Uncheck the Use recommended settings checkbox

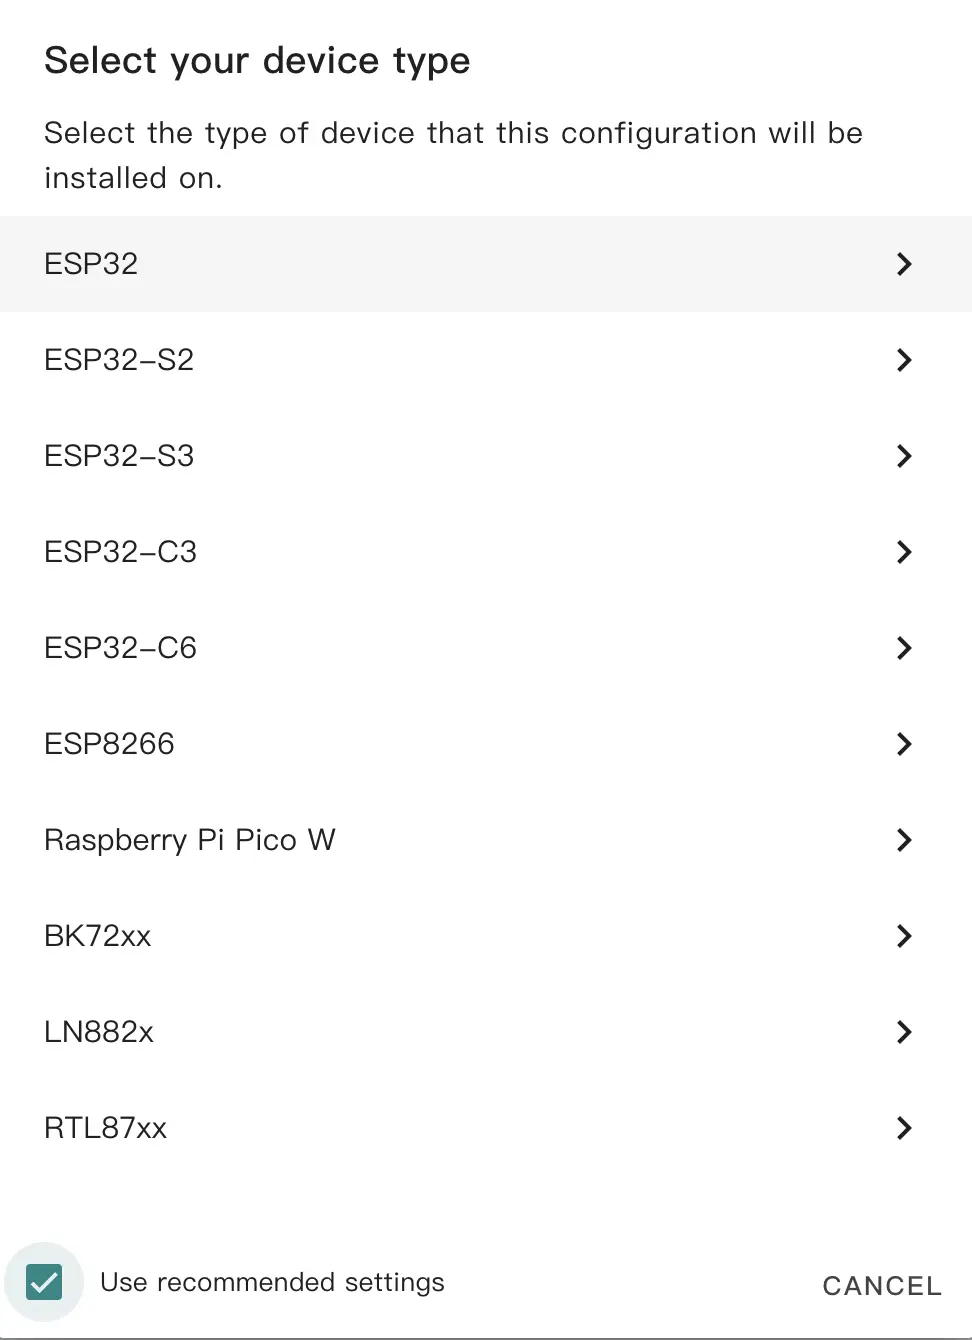pyautogui.click(x=44, y=1282)
